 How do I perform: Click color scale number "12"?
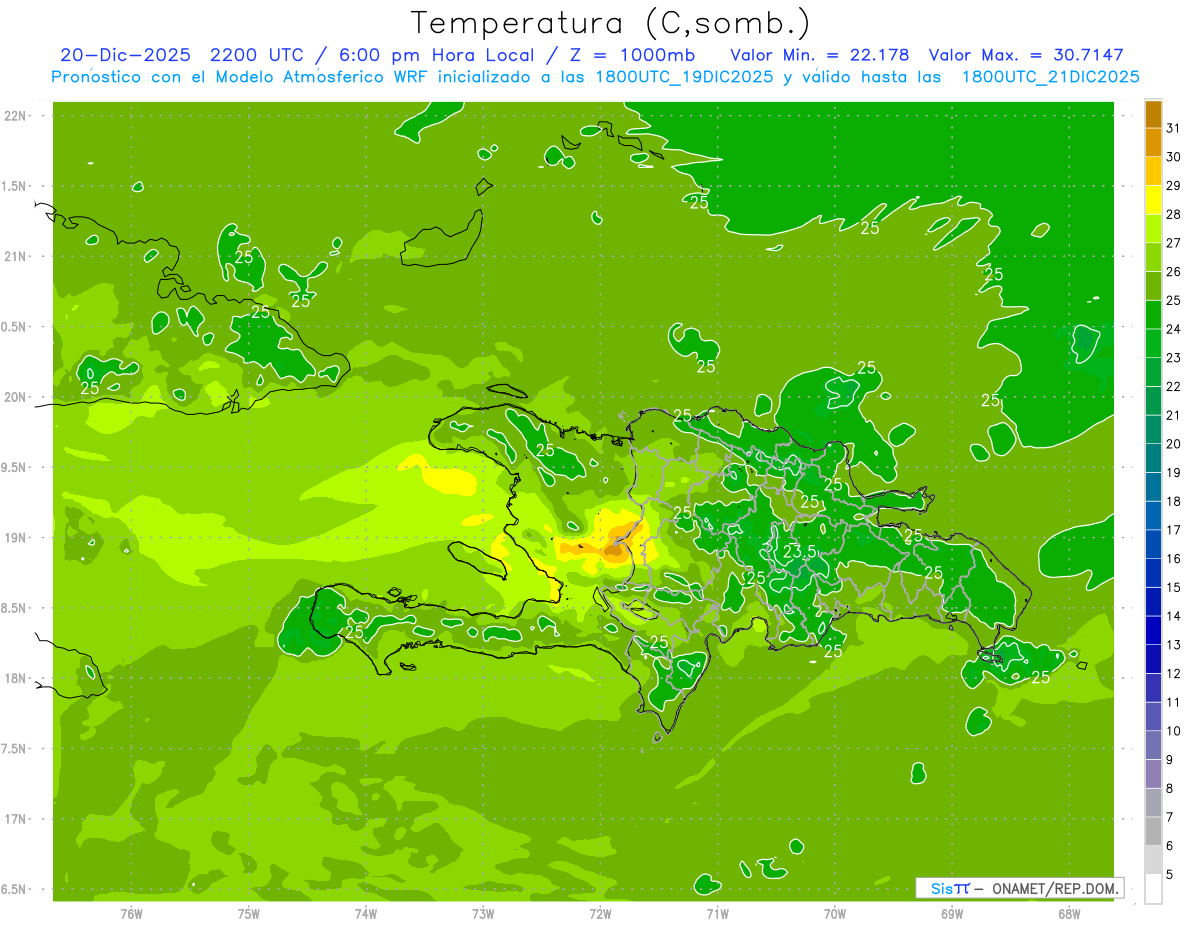coord(1173,674)
